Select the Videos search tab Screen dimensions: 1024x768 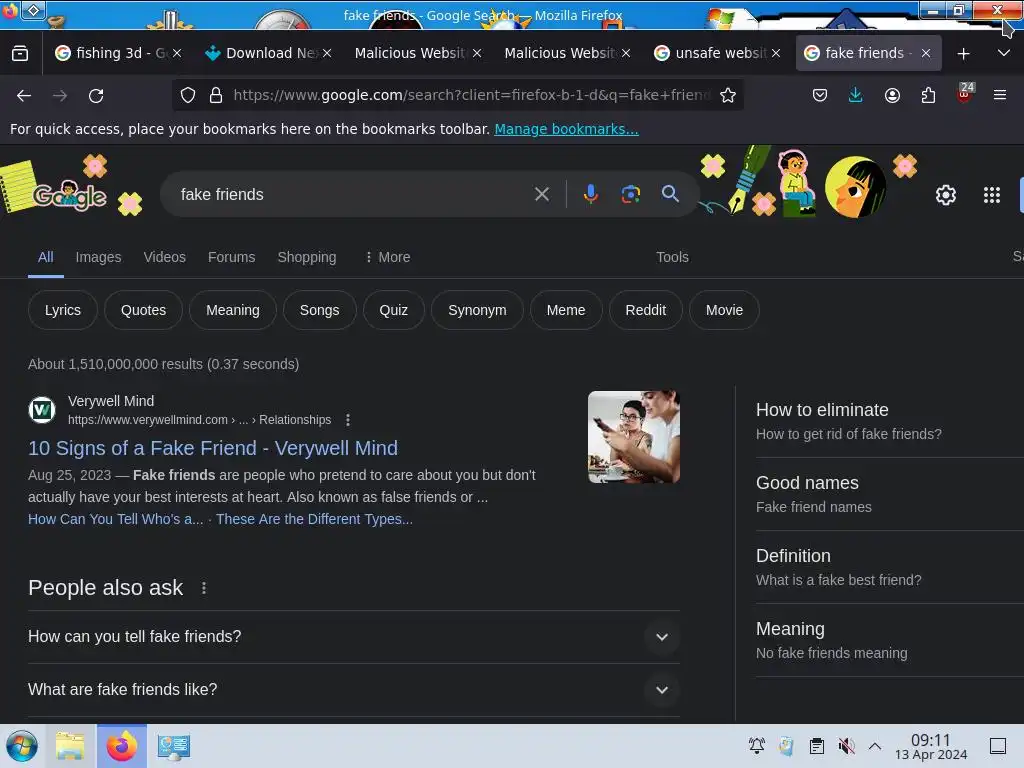tap(165, 257)
